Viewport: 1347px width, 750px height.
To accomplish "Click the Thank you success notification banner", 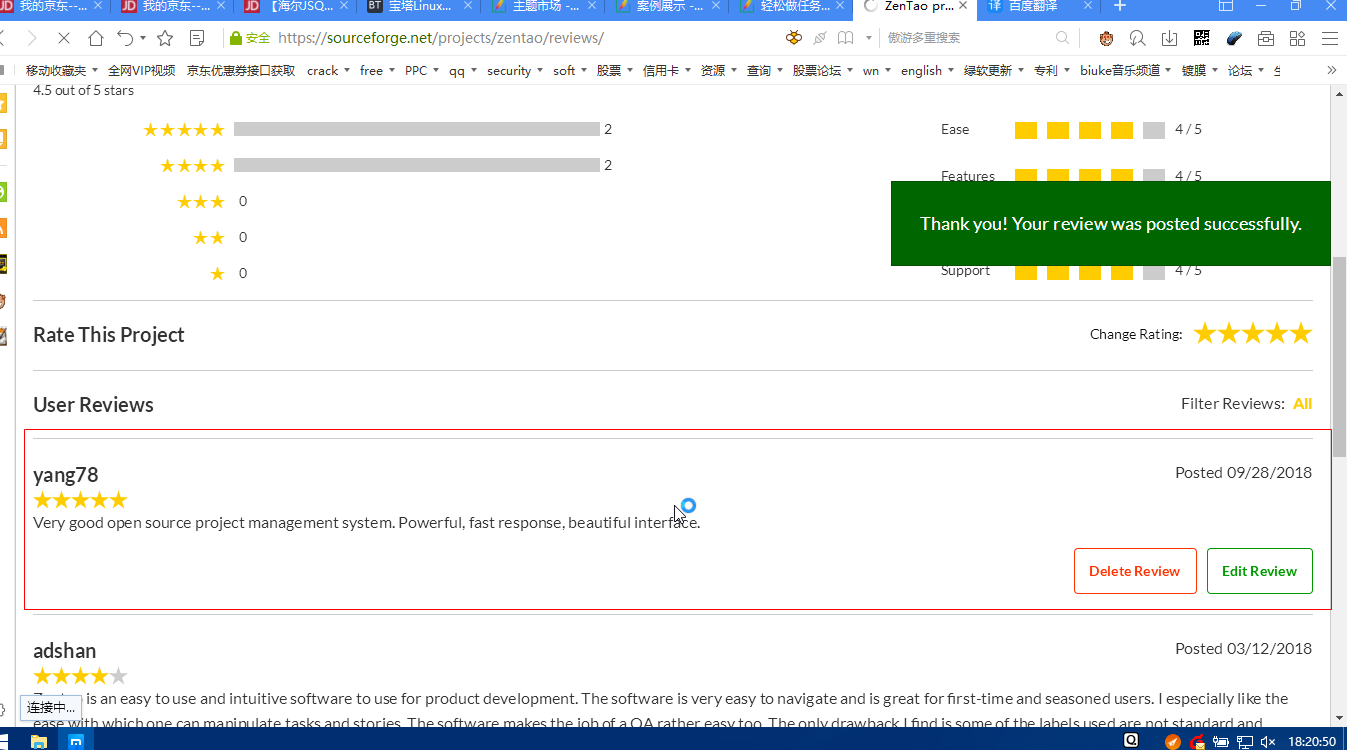I will pos(1111,223).
